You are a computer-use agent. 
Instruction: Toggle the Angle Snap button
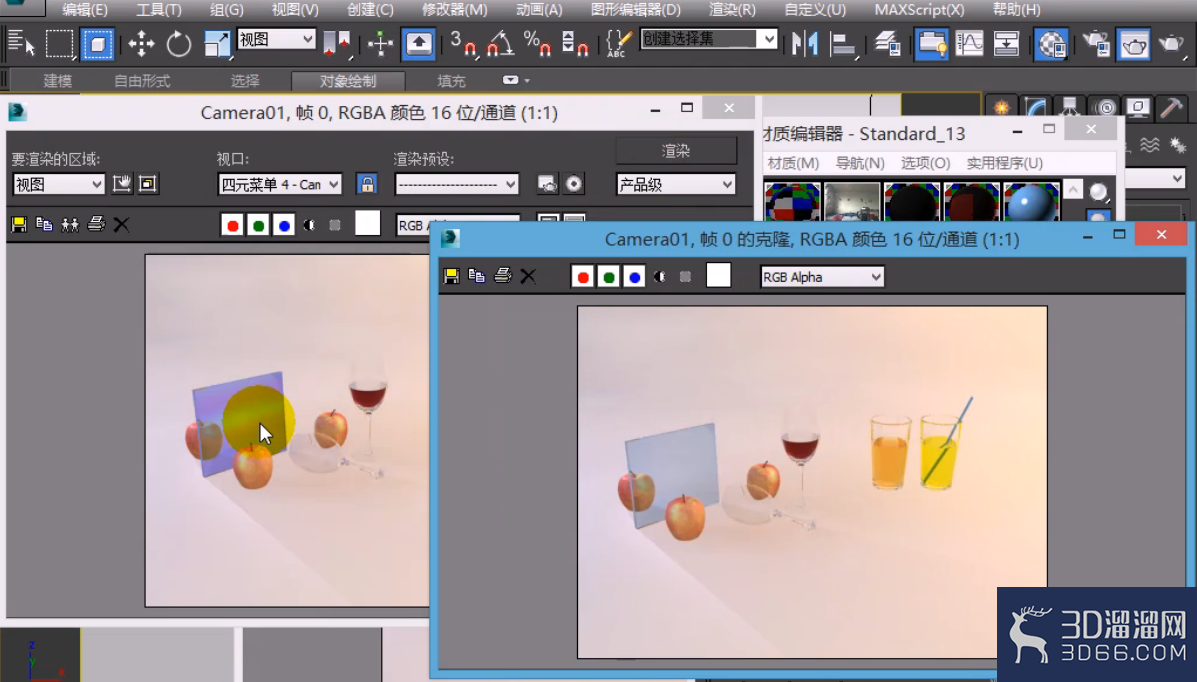click(x=500, y=44)
